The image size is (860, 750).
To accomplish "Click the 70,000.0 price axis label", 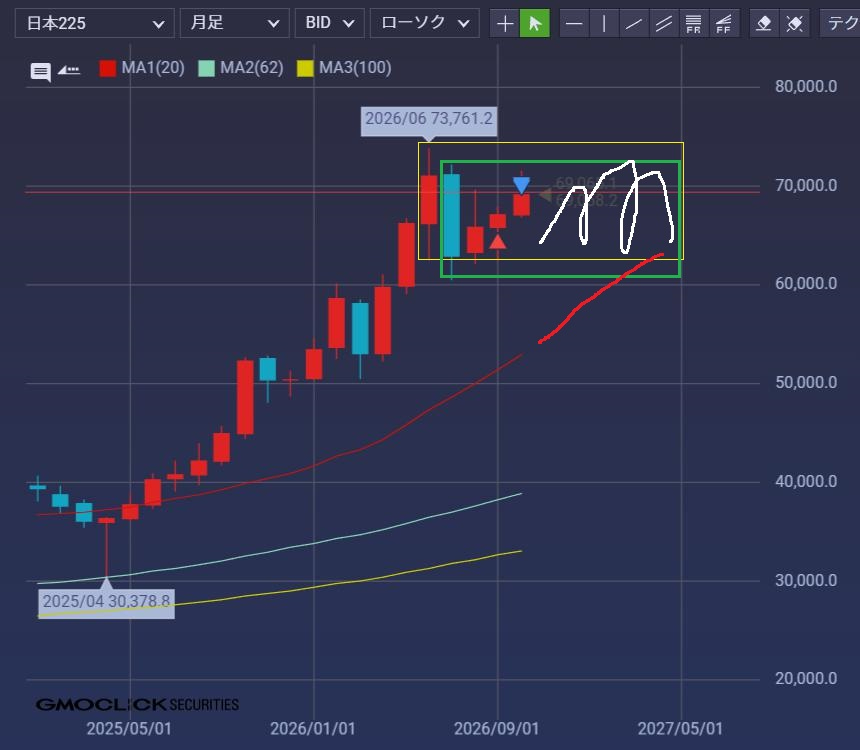I will [x=806, y=185].
